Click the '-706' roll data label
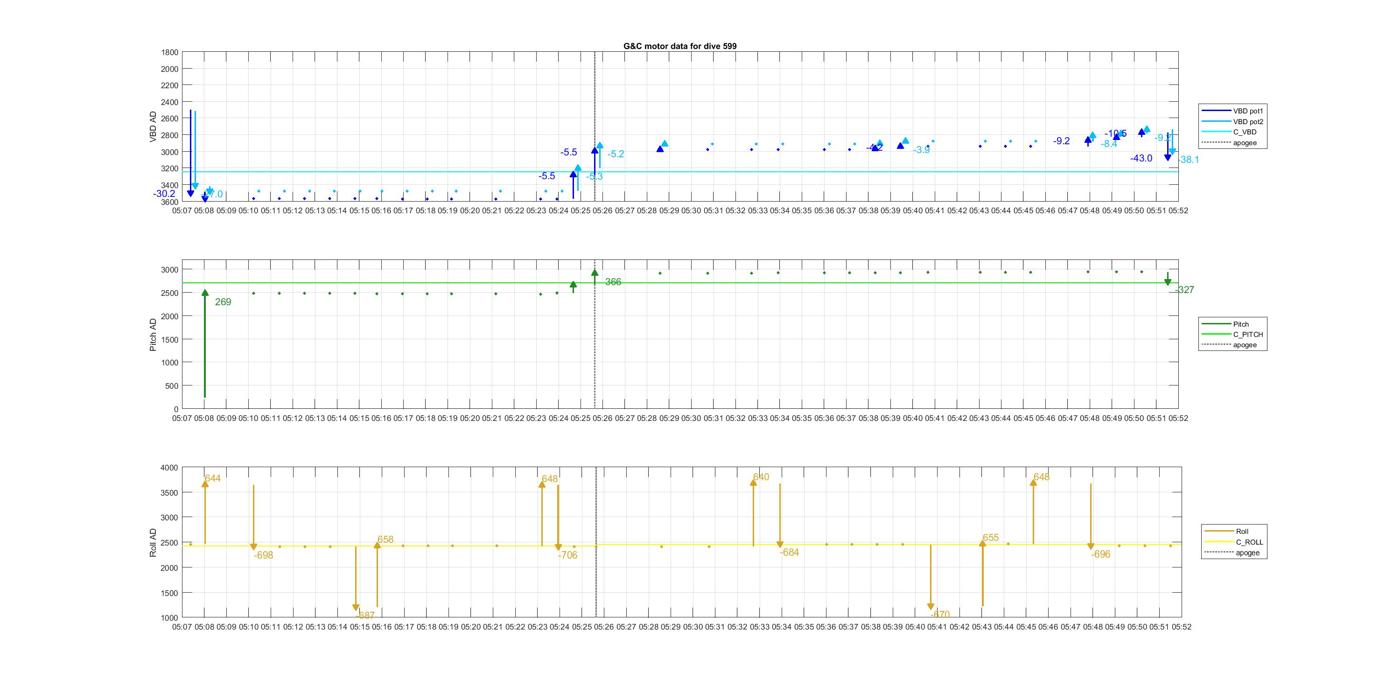Image resolution: width=1400 pixels, height=693 pixels. pos(568,555)
